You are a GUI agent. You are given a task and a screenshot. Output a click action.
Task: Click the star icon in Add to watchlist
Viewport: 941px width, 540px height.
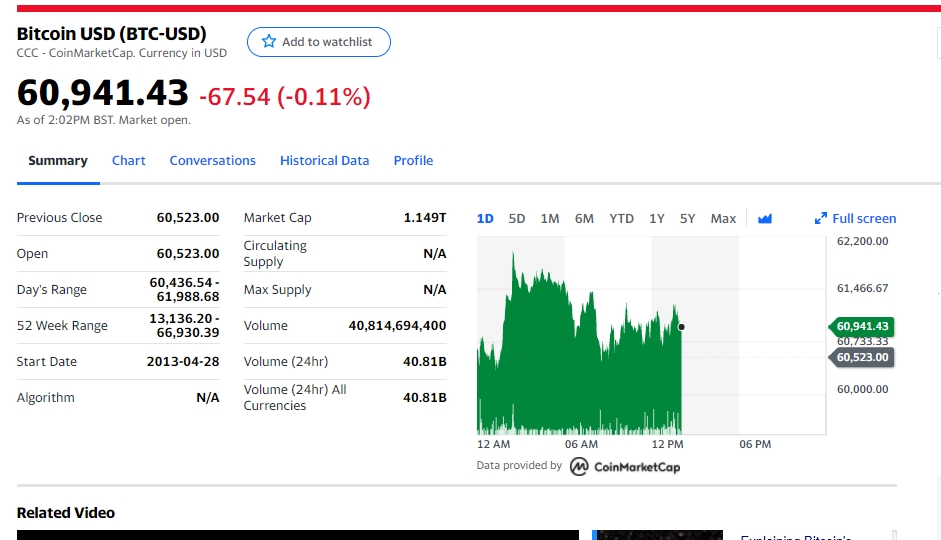[x=269, y=41]
